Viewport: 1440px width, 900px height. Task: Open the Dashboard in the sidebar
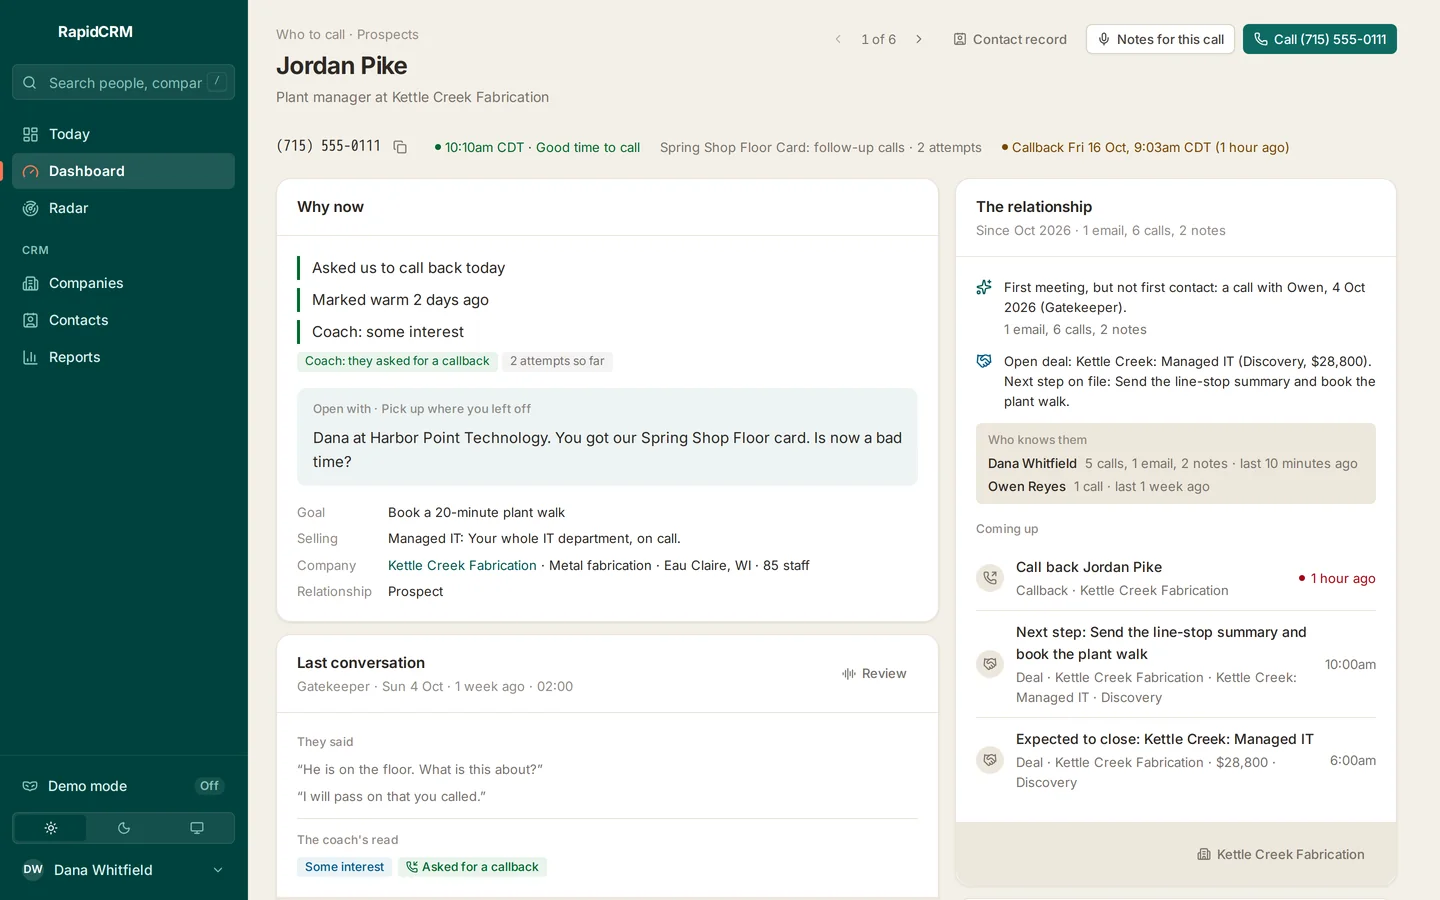tap(124, 171)
